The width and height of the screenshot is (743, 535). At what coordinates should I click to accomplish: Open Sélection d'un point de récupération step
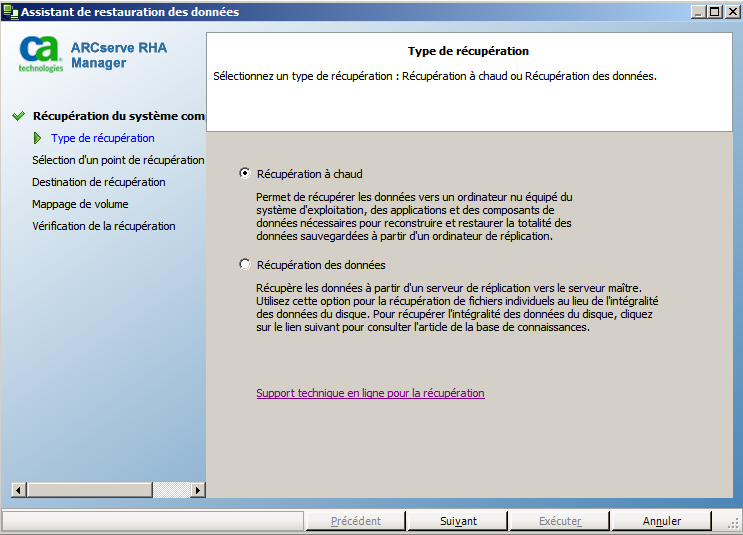118,160
